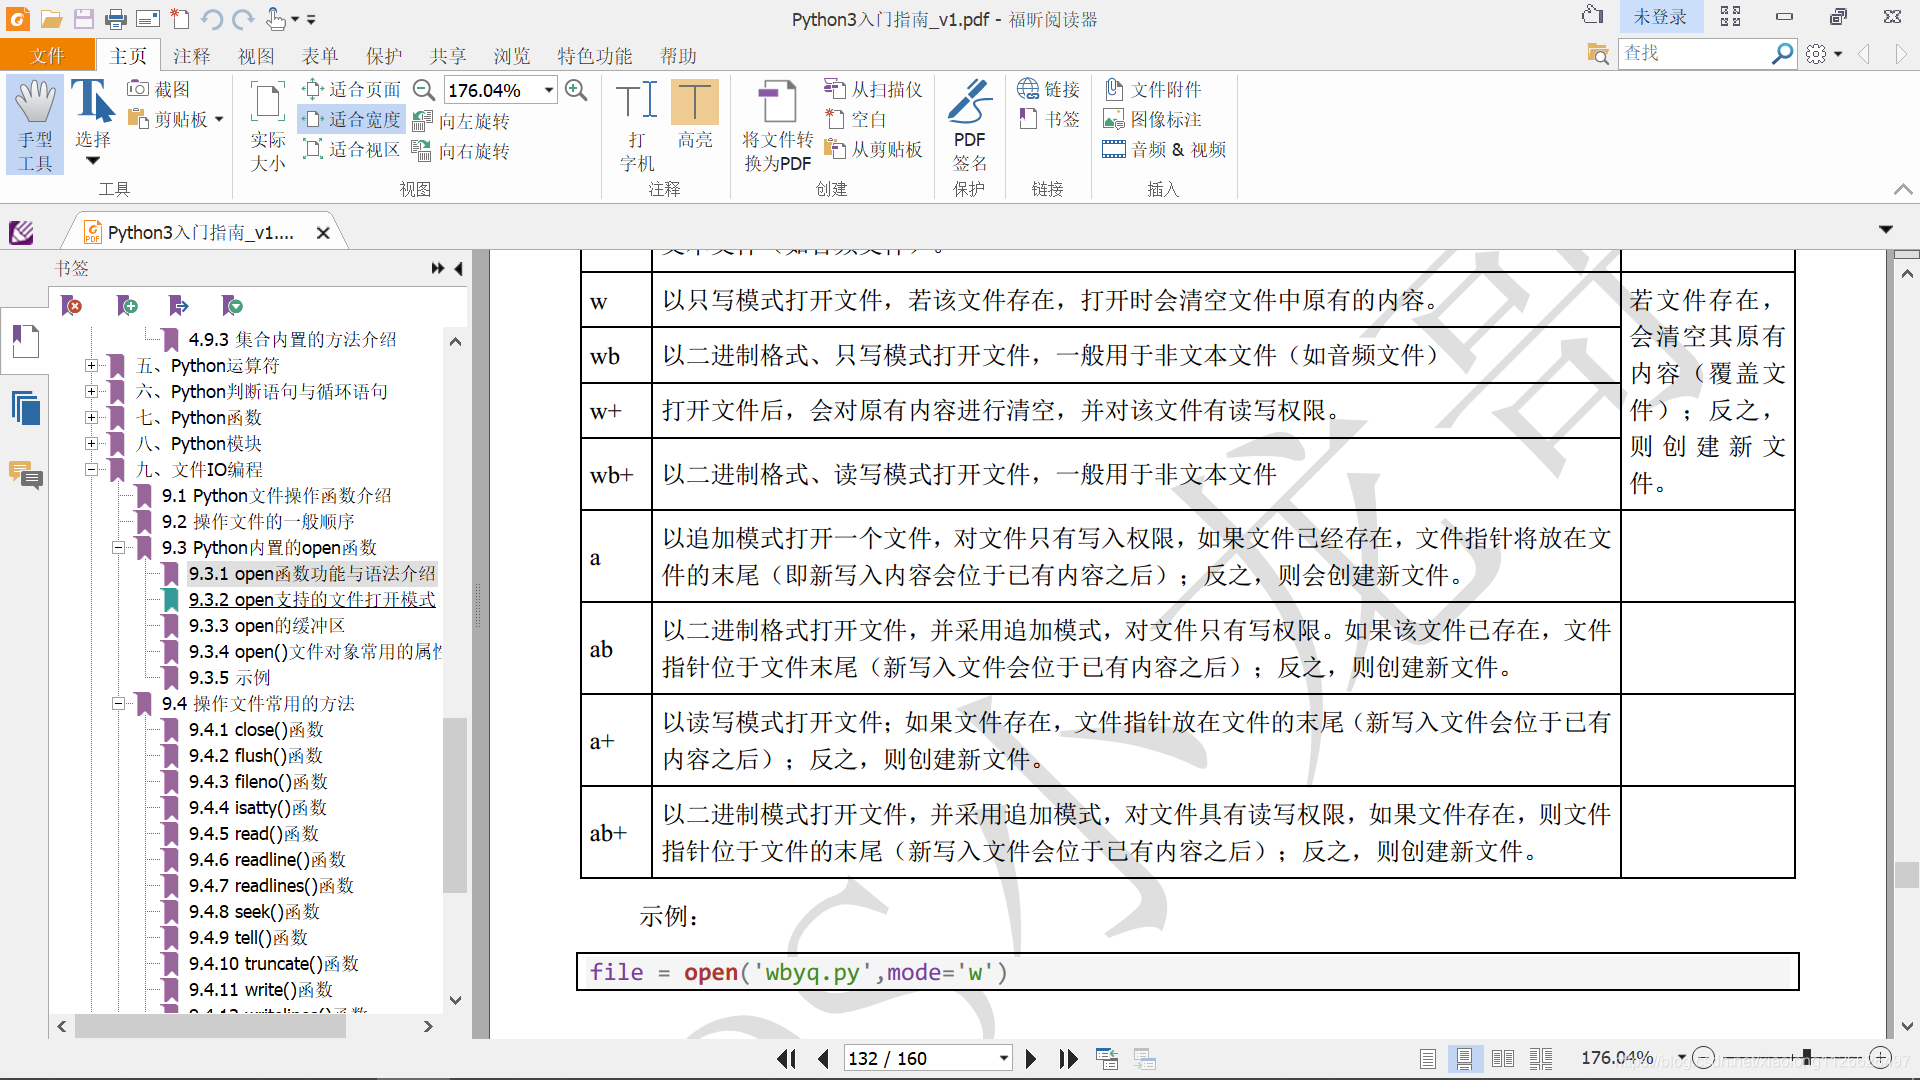
Task: Enable continuous page display mode
Action: (1464, 1058)
